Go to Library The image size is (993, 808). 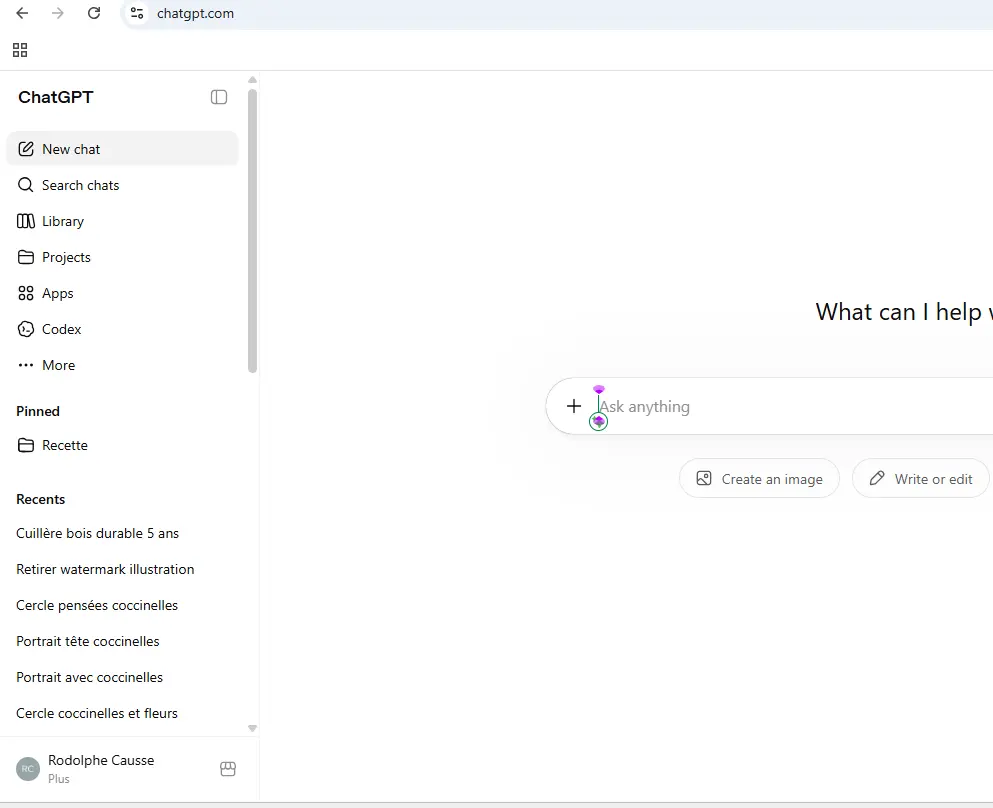(122, 221)
